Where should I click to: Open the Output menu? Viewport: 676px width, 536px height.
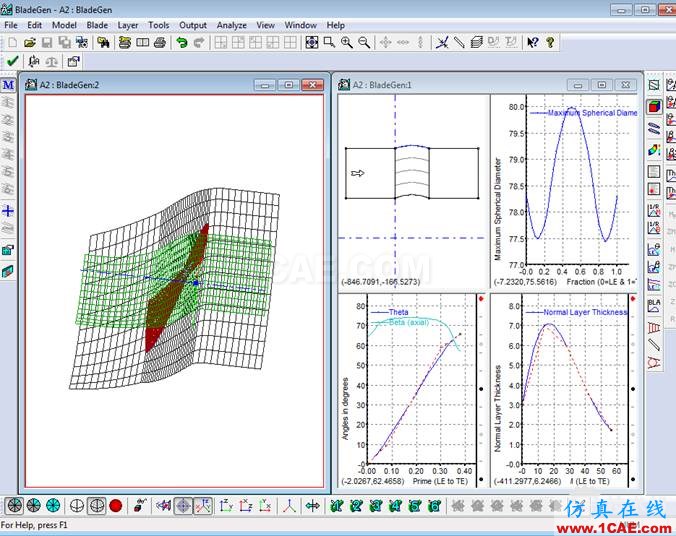point(193,25)
